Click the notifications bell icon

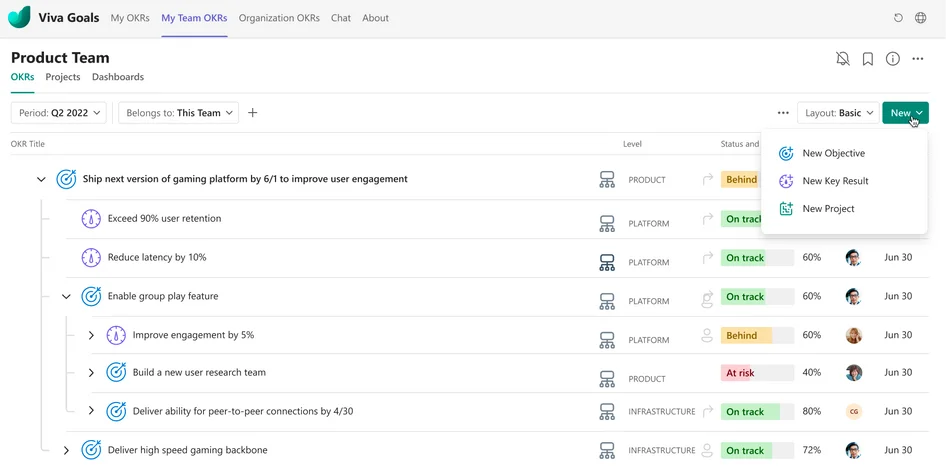(x=843, y=59)
